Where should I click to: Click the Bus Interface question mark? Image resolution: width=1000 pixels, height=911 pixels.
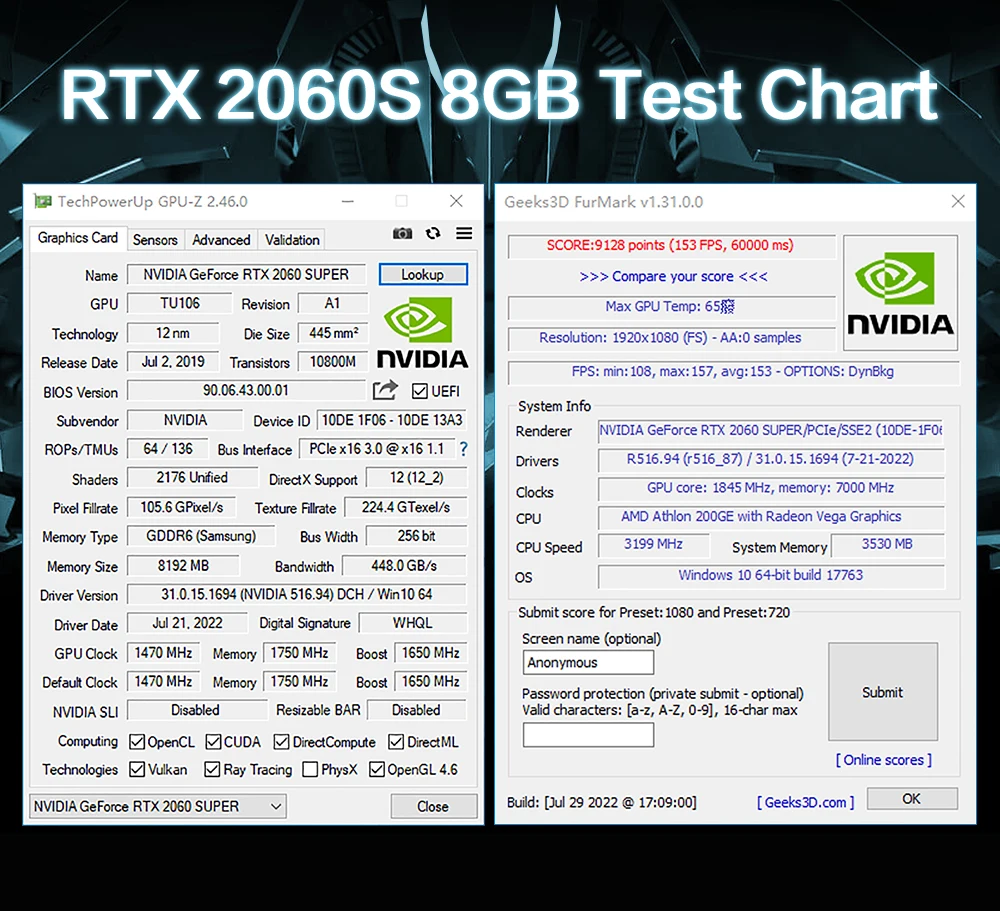click(464, 449)
